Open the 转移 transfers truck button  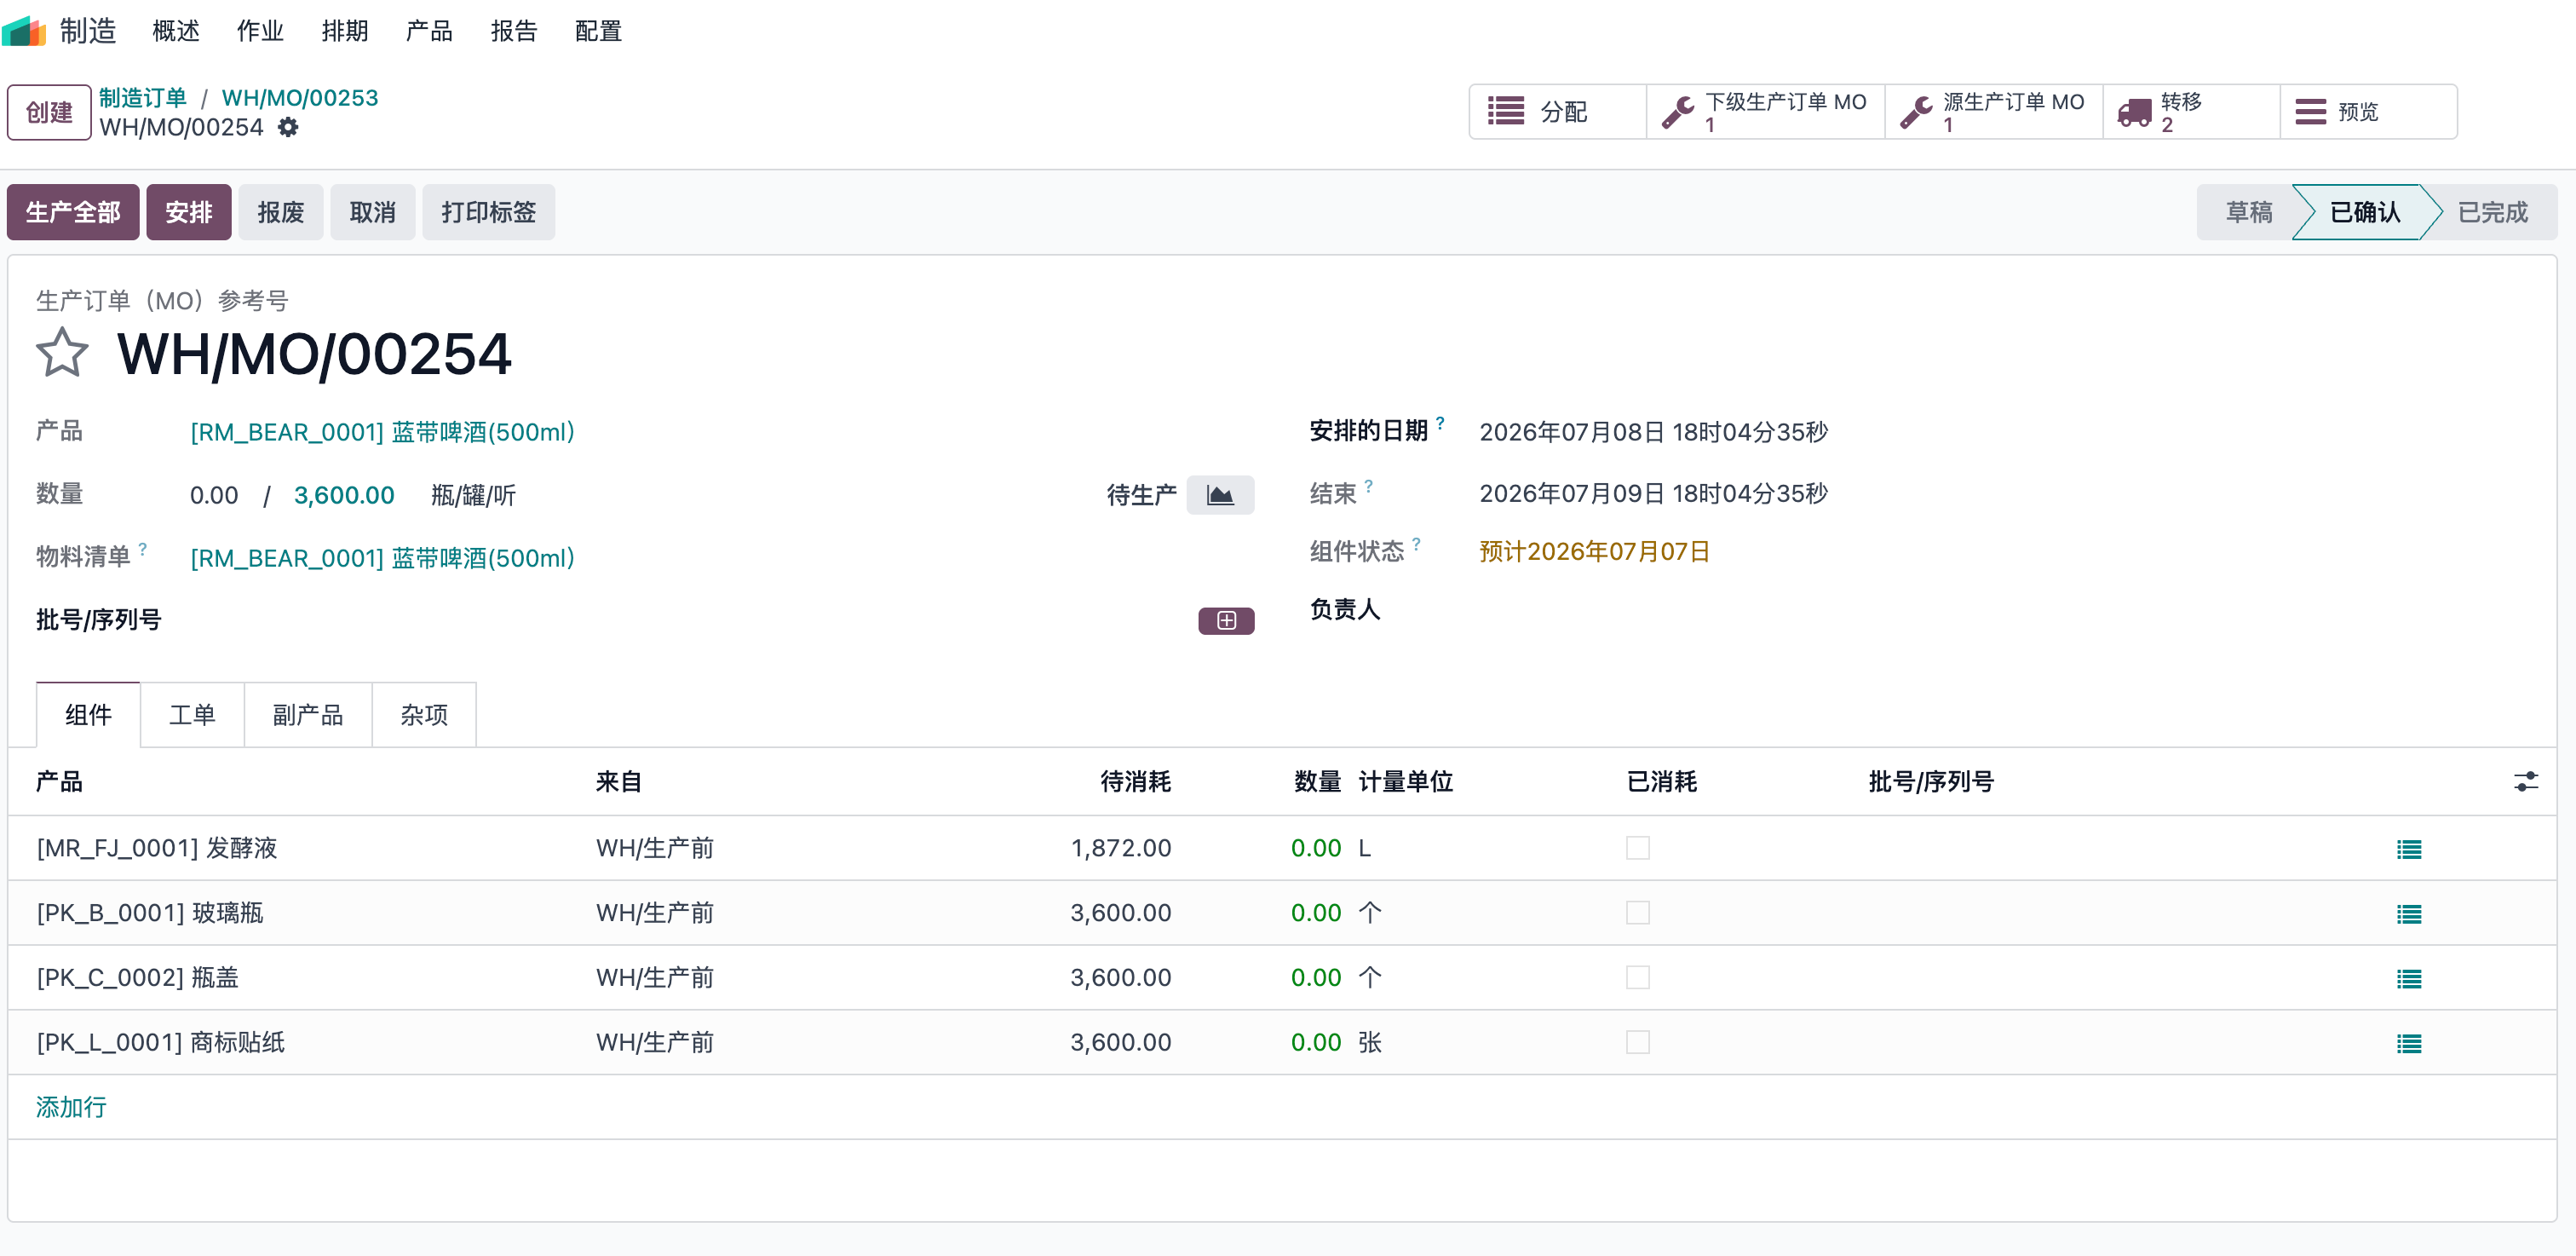(2192, 111)
